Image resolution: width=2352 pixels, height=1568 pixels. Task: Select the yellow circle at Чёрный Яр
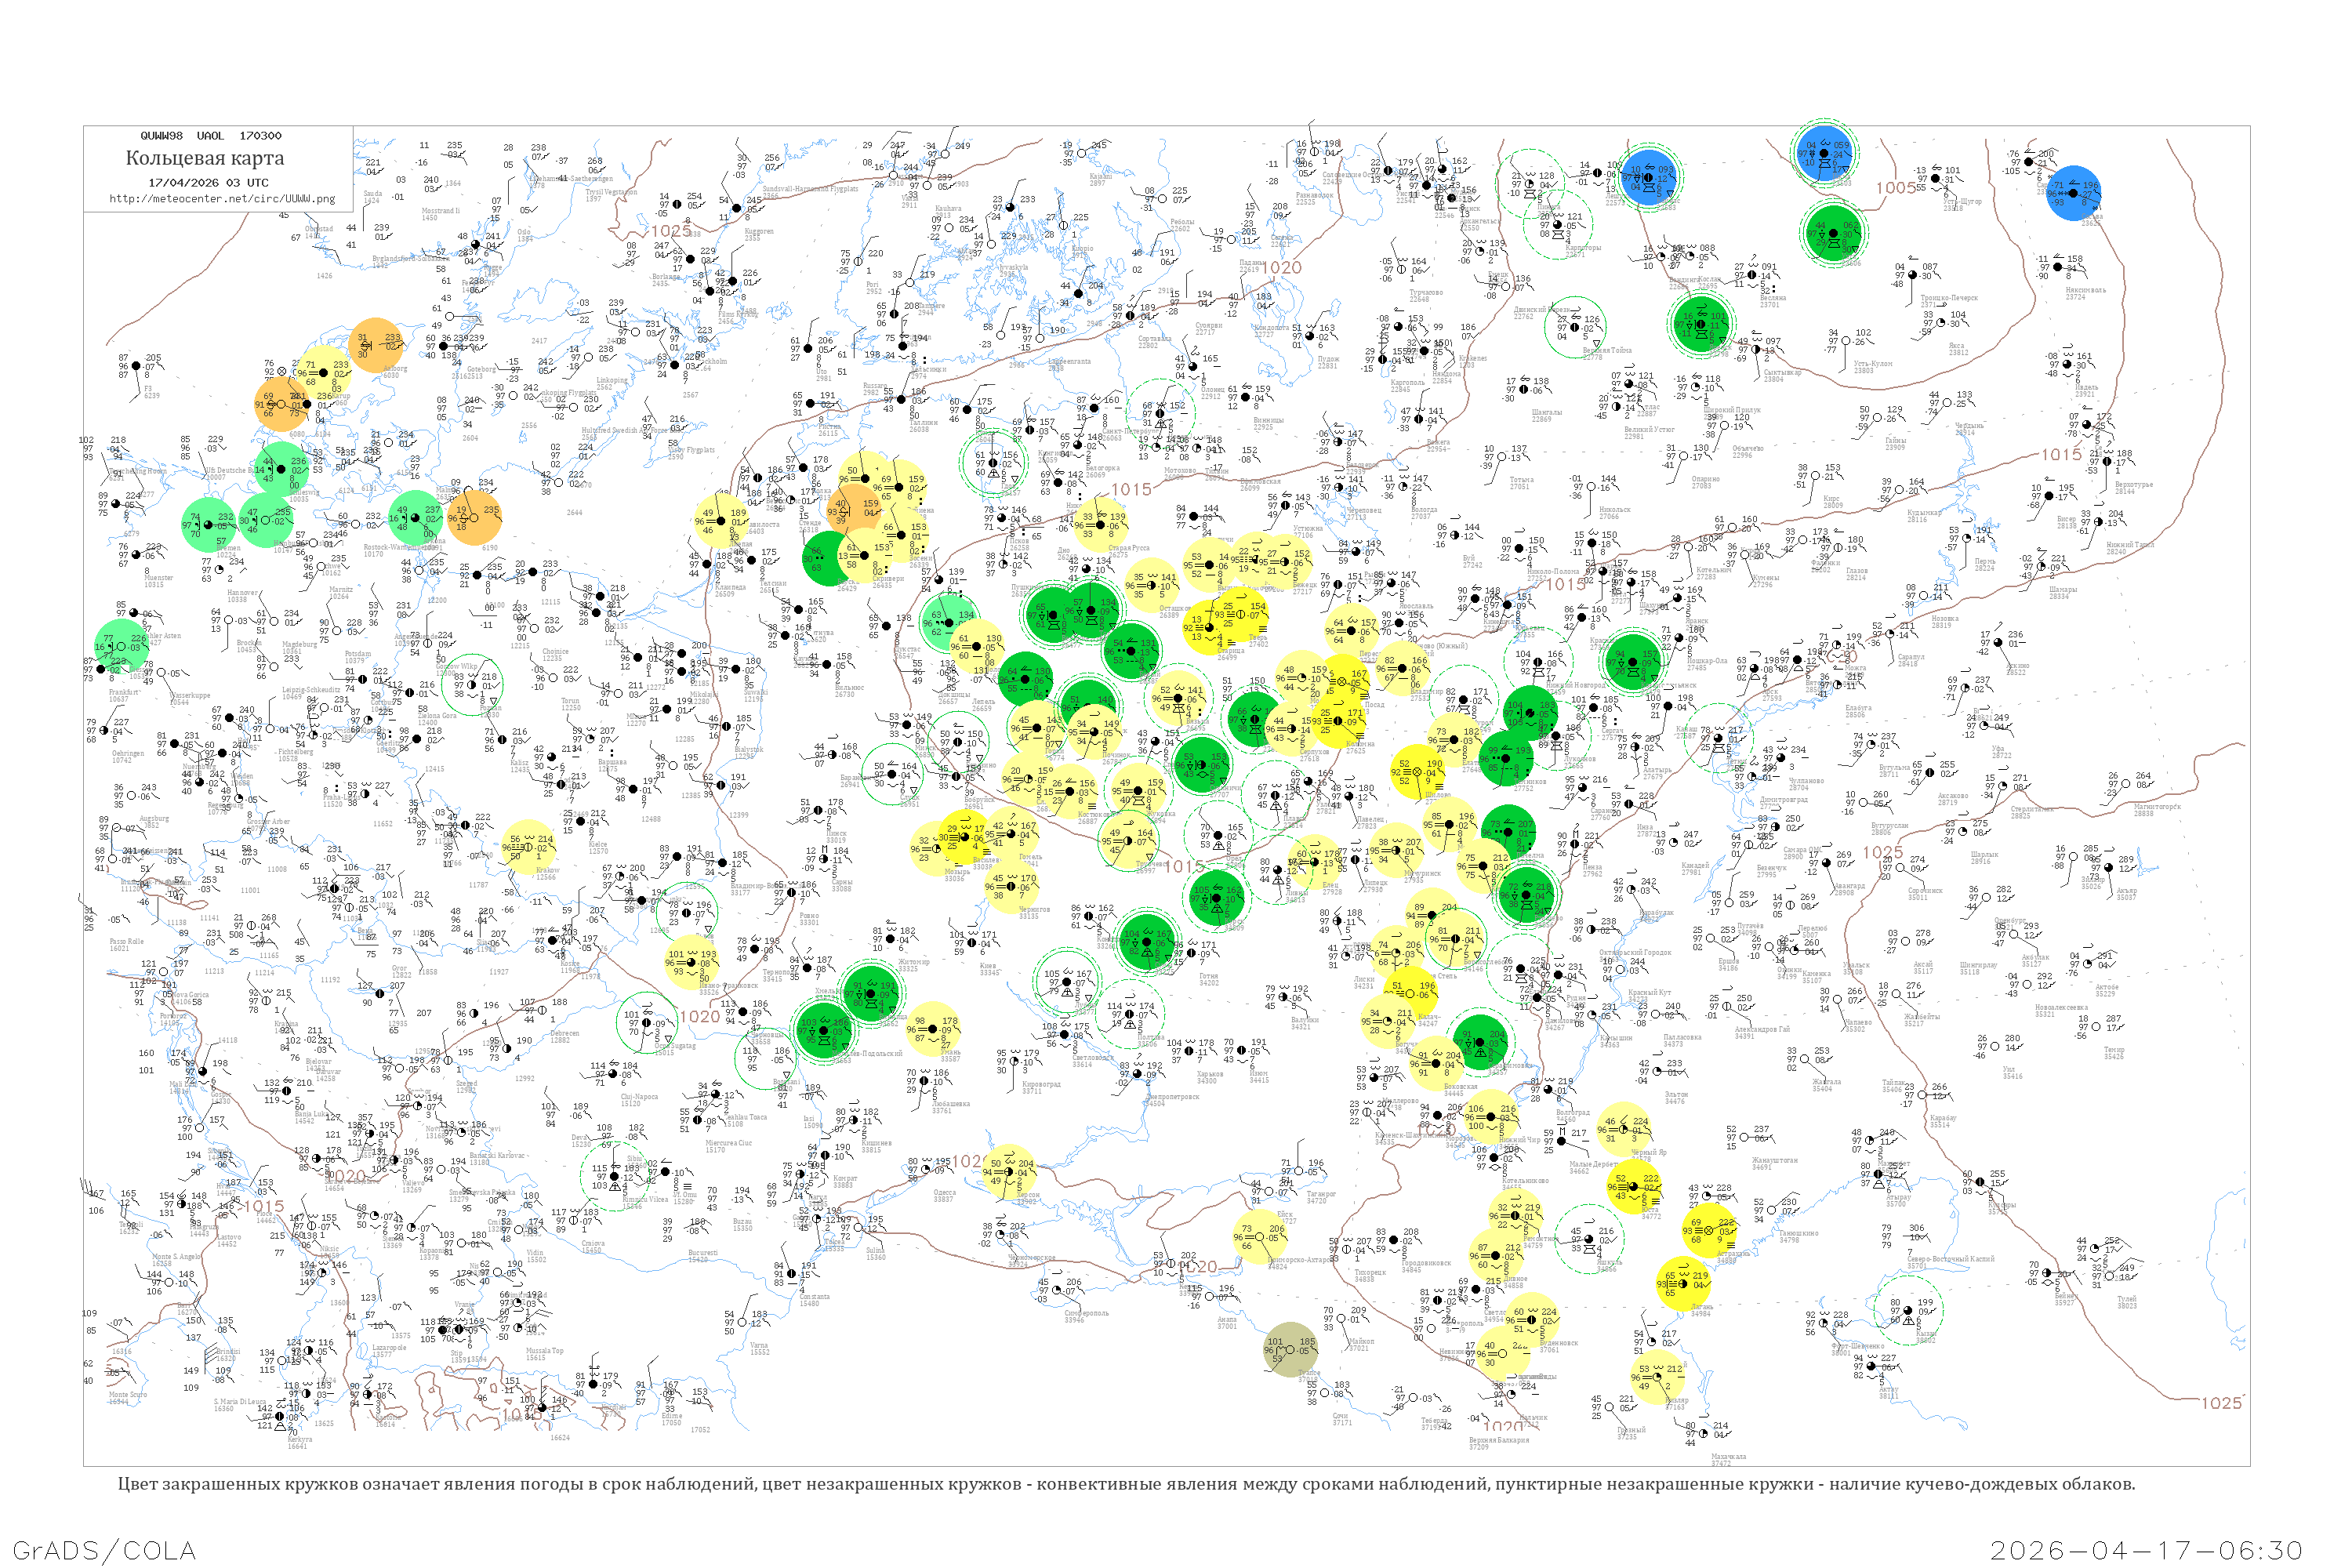(1622, 1130)
